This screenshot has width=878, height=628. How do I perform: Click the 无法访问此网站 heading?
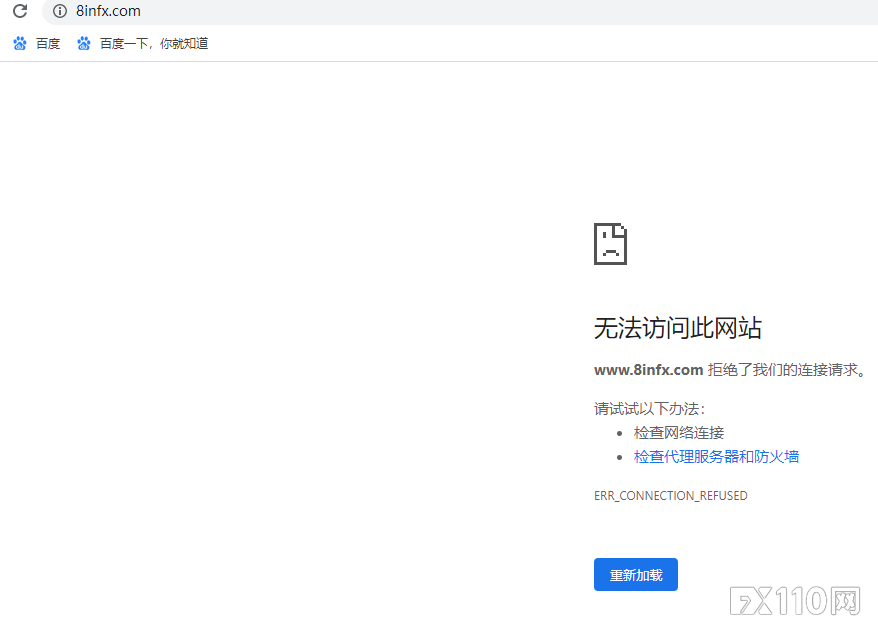point(678,328)
